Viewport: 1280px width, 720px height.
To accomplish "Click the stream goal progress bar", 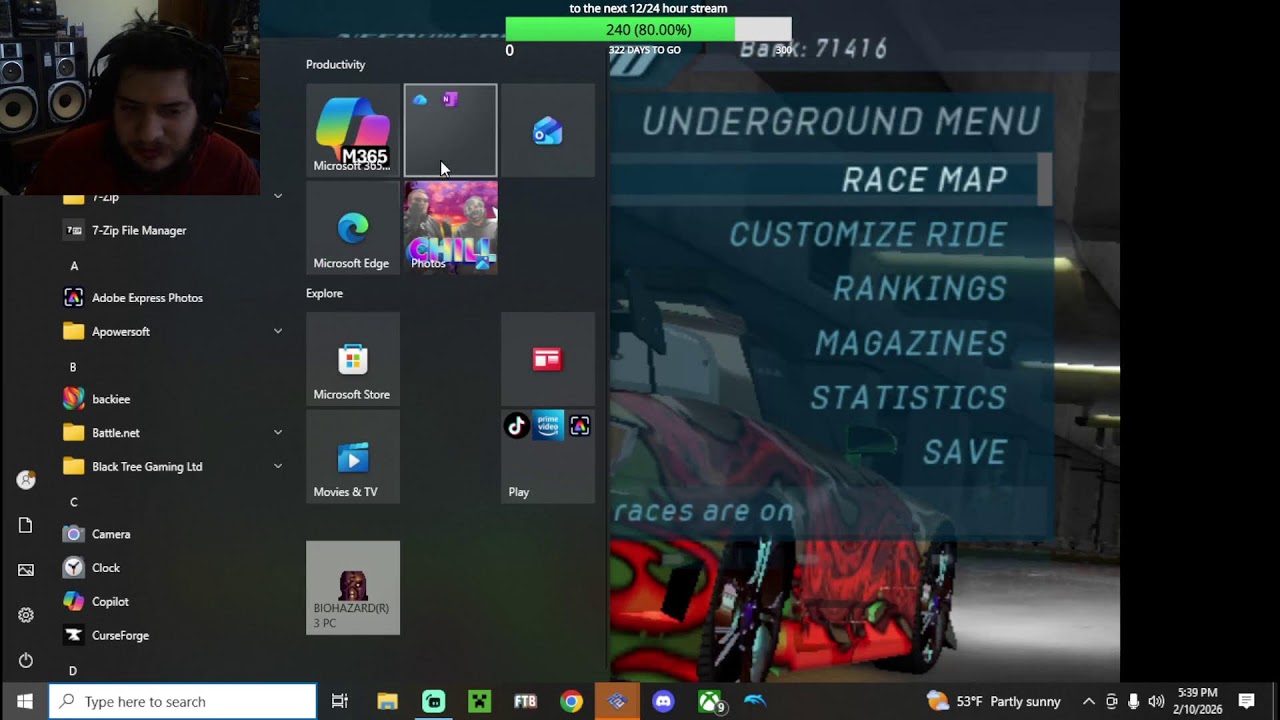I will pos(648,30).
